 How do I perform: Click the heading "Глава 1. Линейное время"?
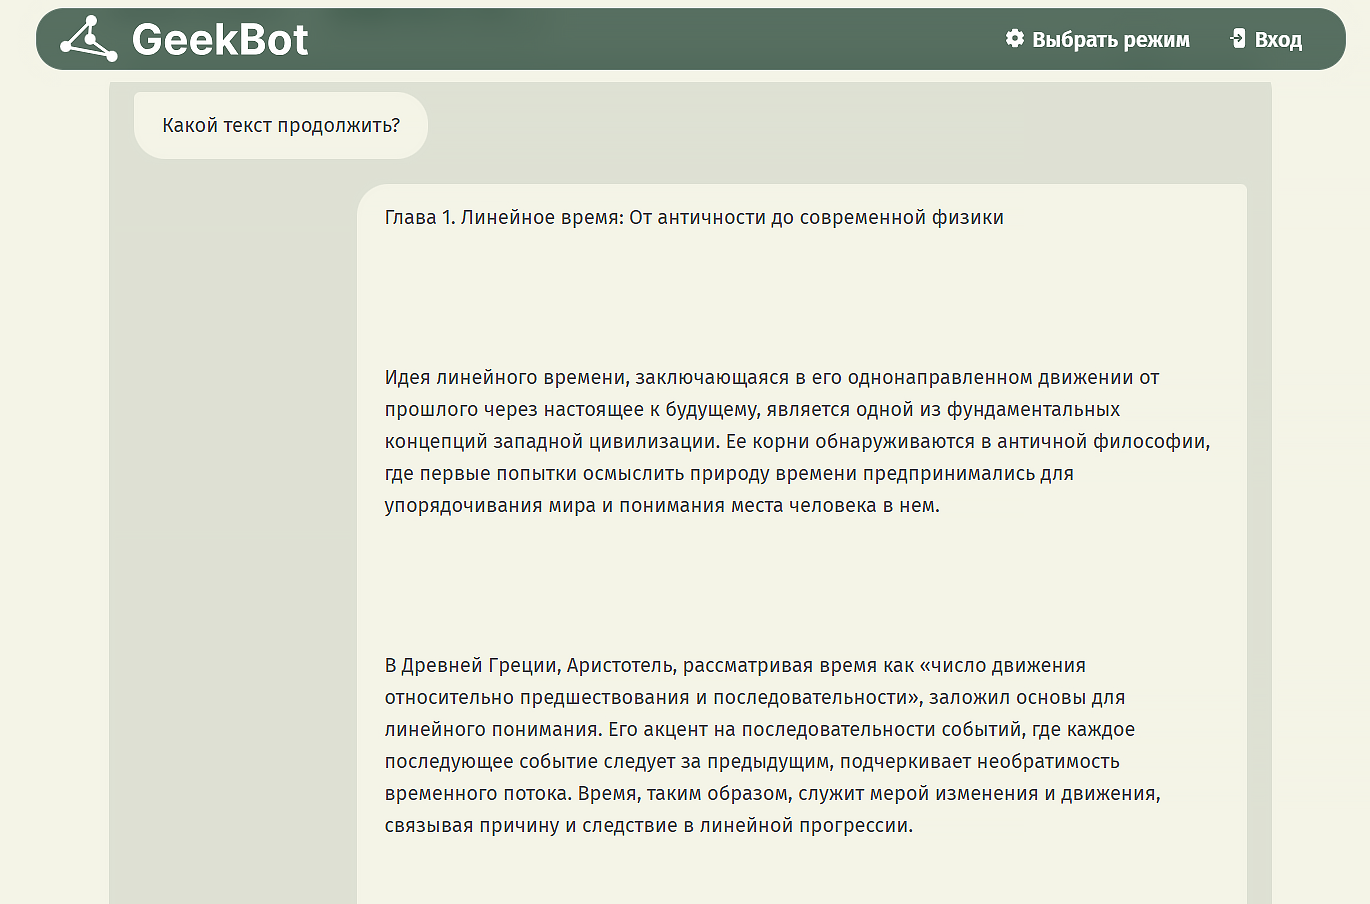694,218
